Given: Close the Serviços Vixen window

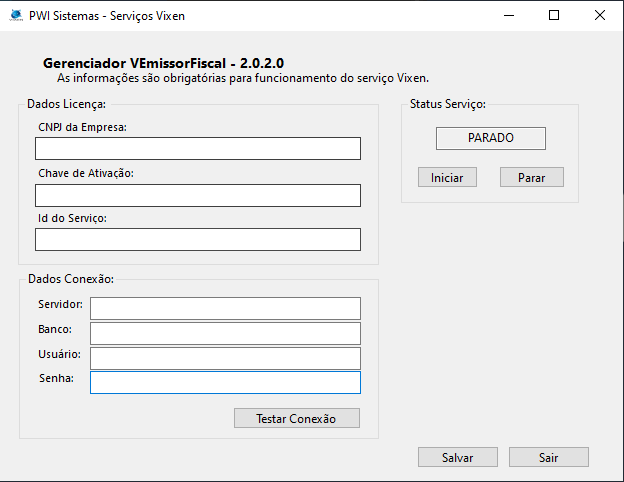Looking at the screenshot, I should coord(599,16).
